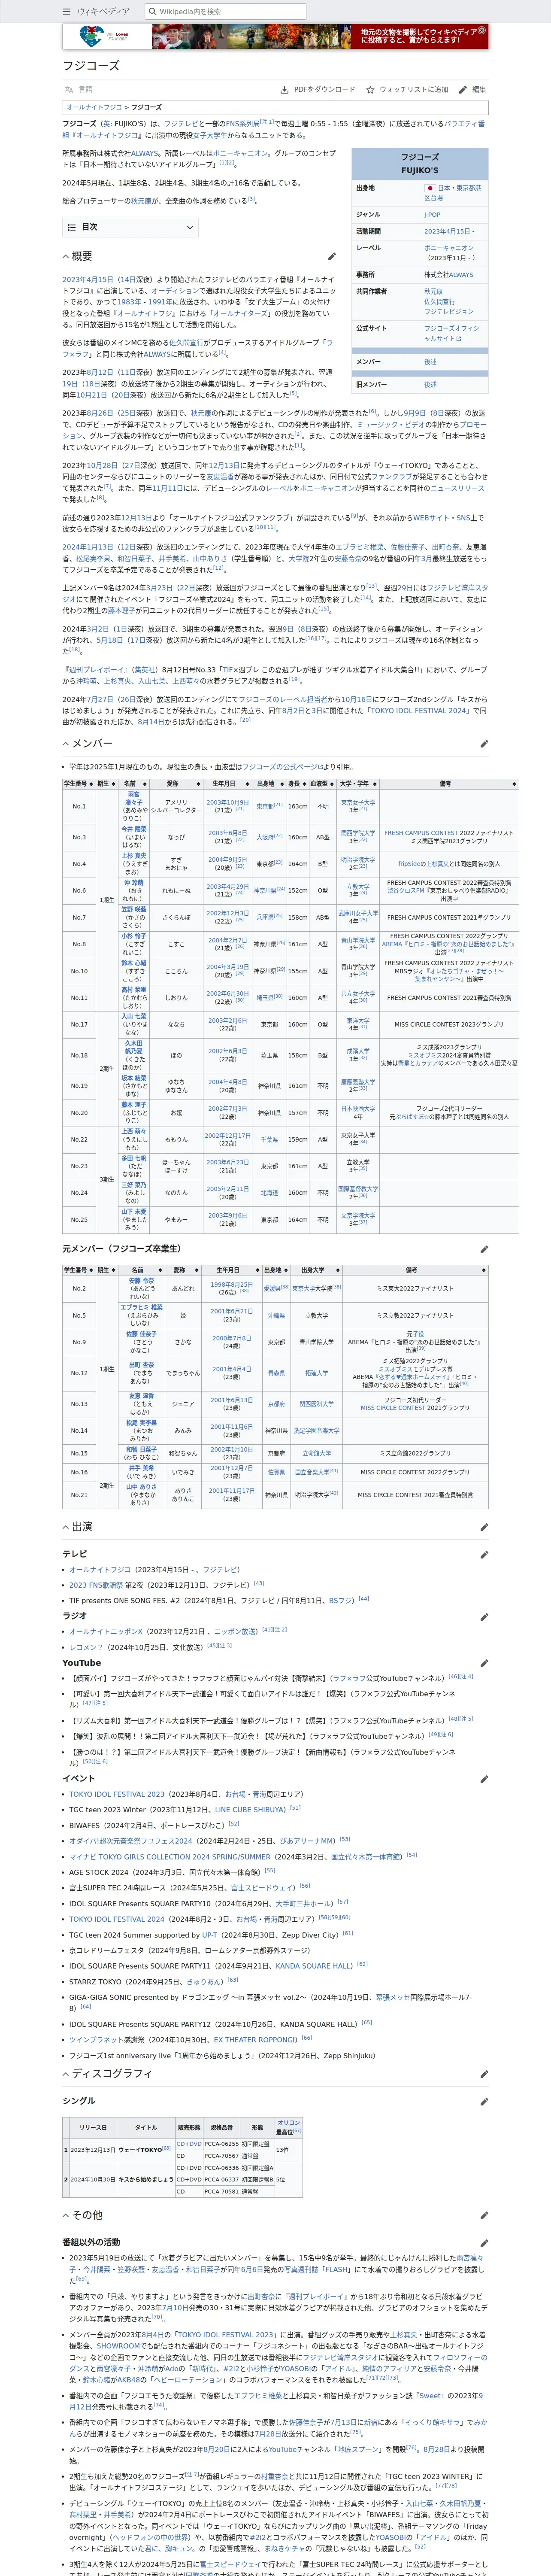Open the 佐久間宣行 link in infobox
The height and width of the screenshot is (2576, 551).
pos(439,302)
